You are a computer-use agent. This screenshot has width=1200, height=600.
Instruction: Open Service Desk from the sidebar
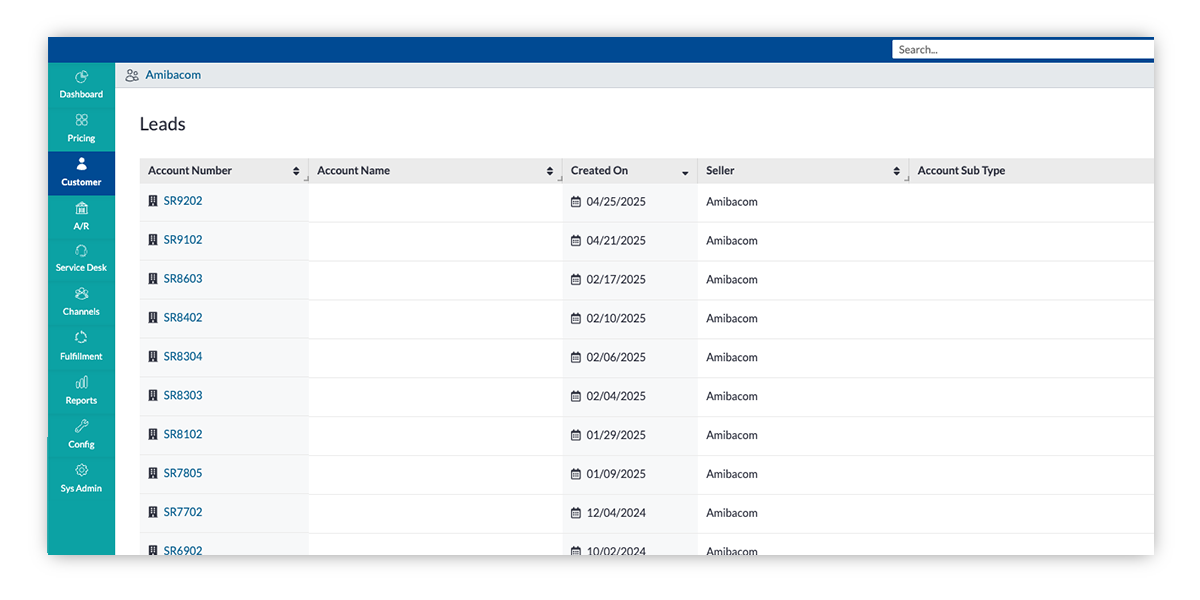coord(81,258)
